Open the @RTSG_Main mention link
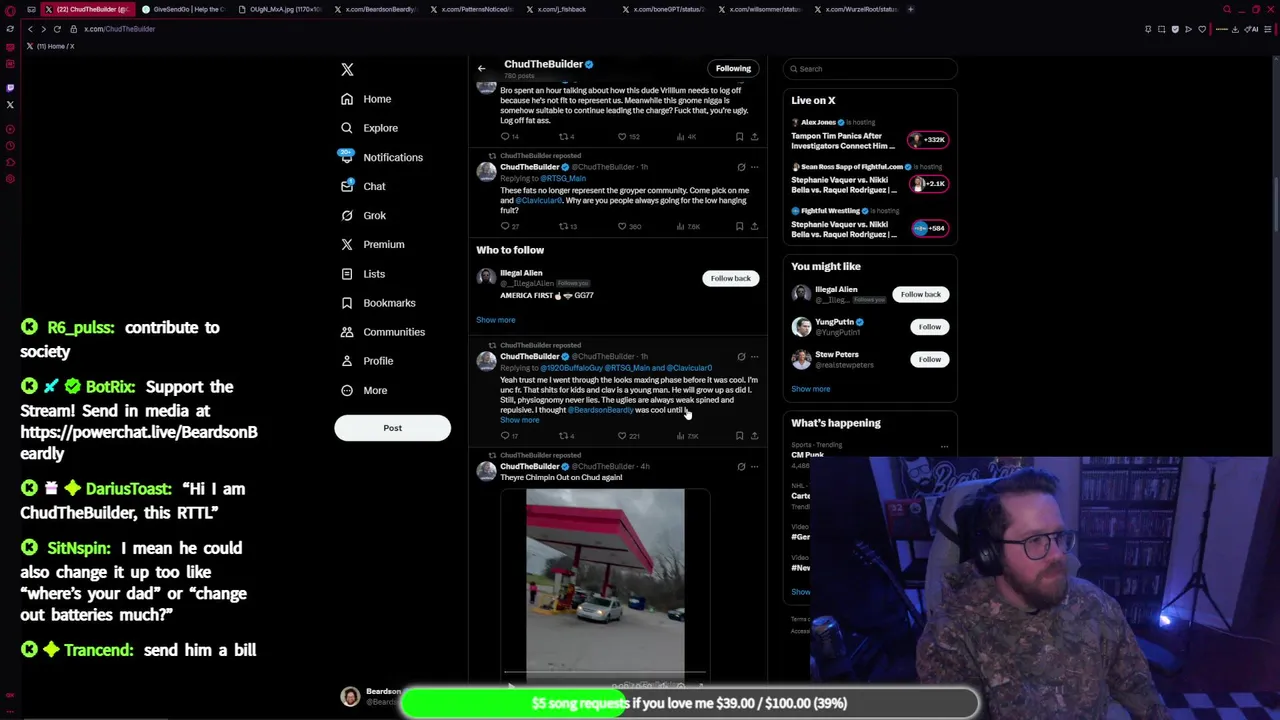The height and width of the screenshot is (720, 1280). pyautogui.click(x=563, y=178)
